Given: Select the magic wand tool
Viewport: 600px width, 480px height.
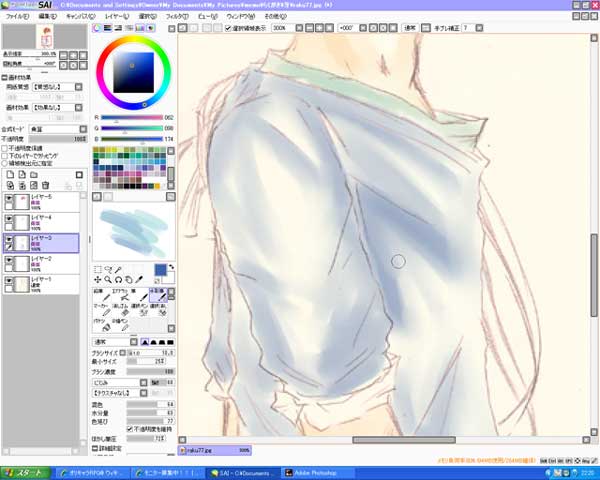Looking at the screenshot, I should (x=118, y=269).
